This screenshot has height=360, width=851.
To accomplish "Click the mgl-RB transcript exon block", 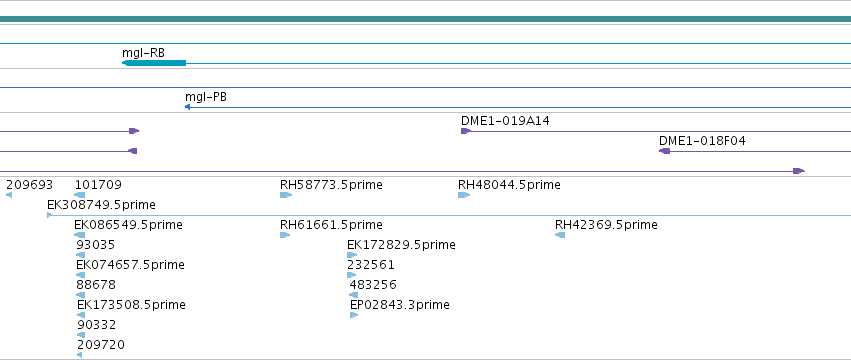I will pos(154,63).
